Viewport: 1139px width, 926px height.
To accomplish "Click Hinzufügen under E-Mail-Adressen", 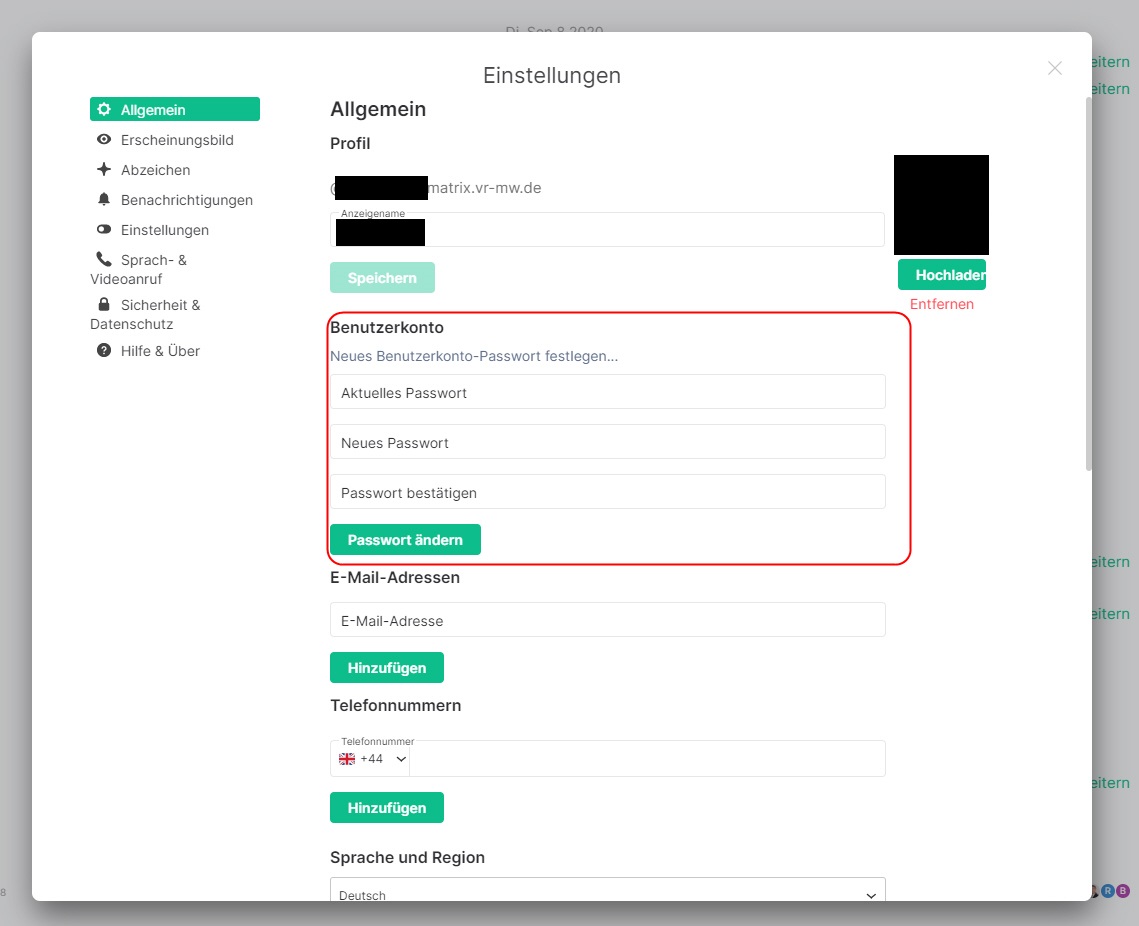I will point(387,667).
